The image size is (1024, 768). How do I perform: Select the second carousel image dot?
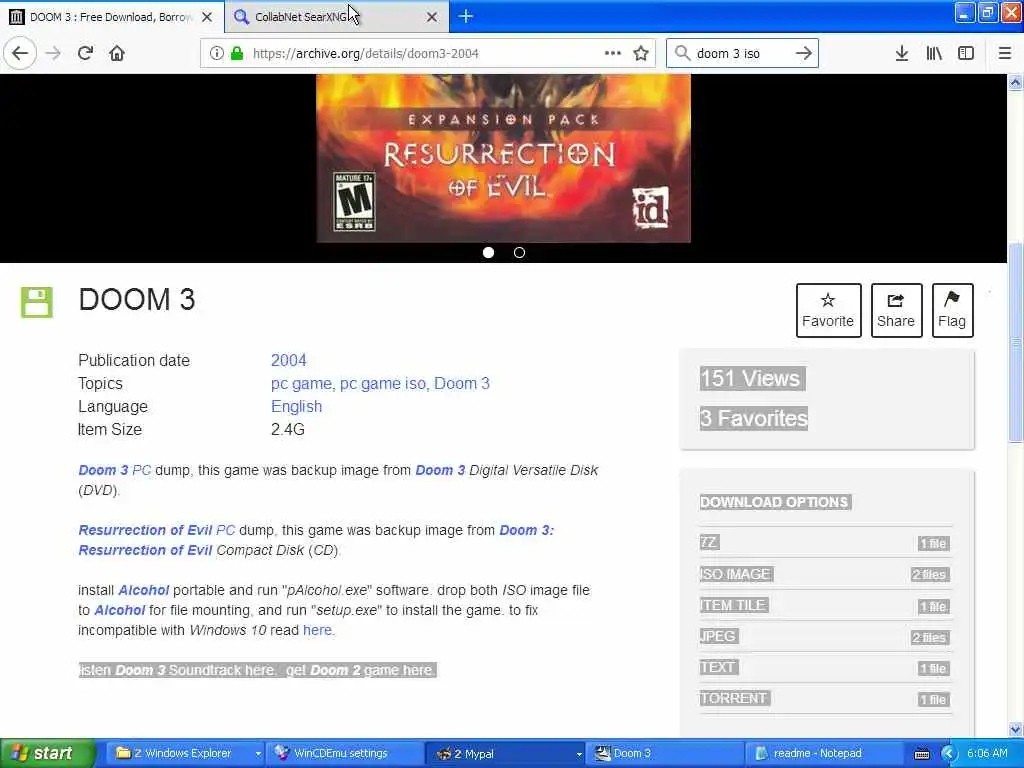pos(519,253)
